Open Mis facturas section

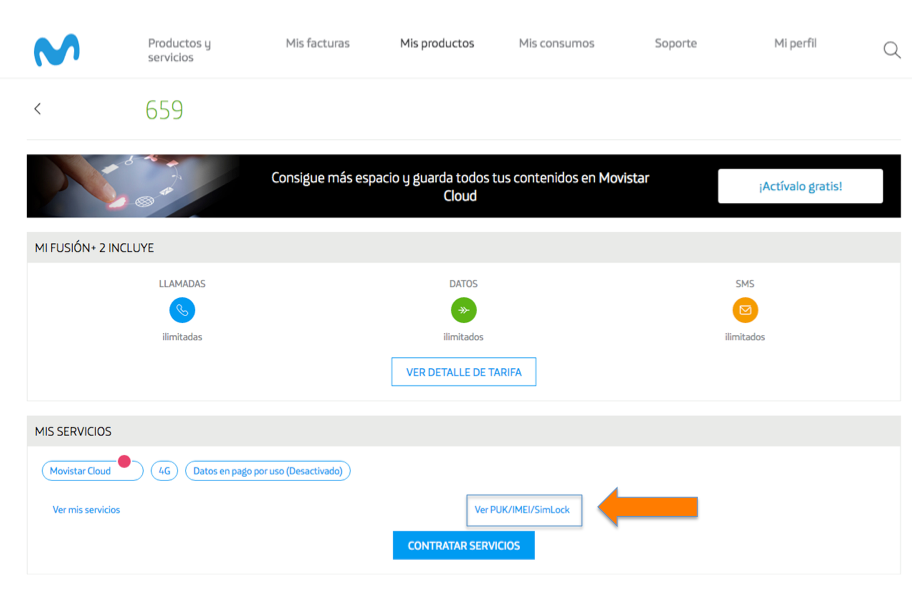click(317, 43)
